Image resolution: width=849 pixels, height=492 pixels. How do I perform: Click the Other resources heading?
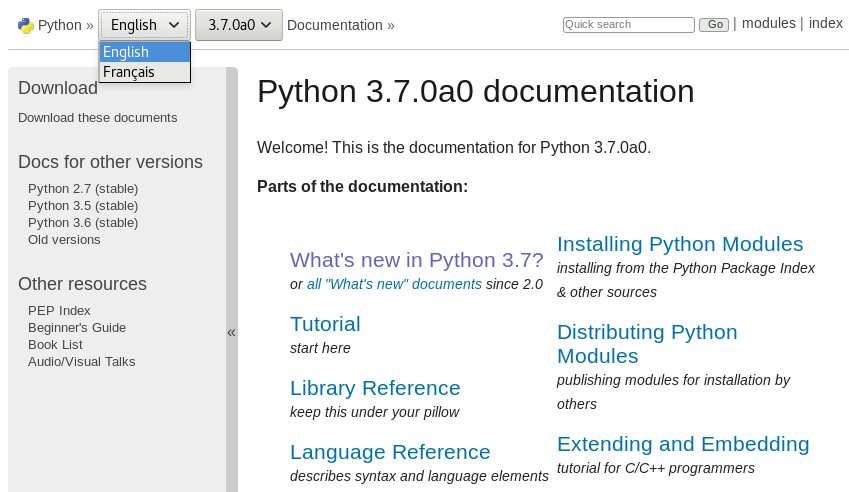82,284
